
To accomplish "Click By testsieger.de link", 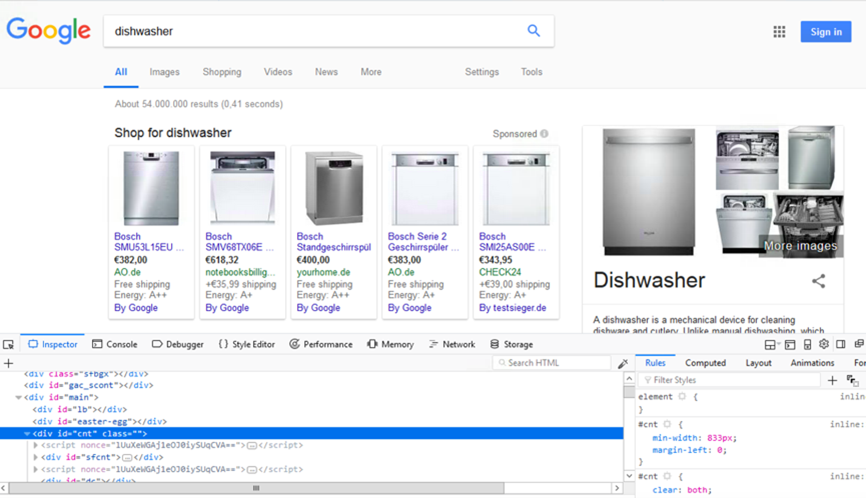I will pos(513,308).
